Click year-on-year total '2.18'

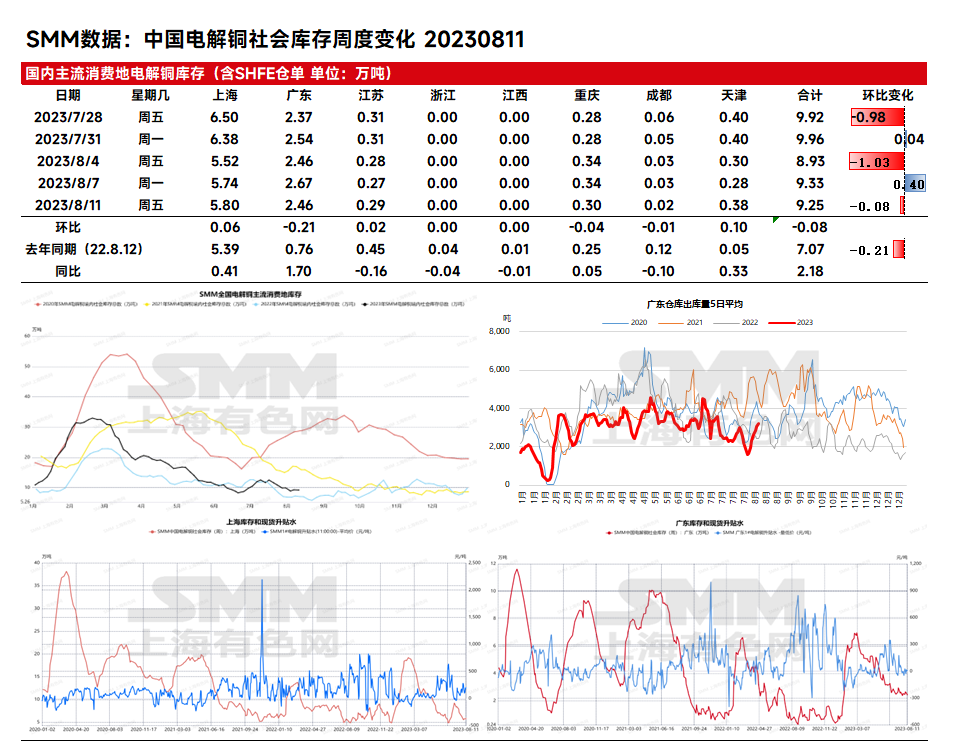810,271
